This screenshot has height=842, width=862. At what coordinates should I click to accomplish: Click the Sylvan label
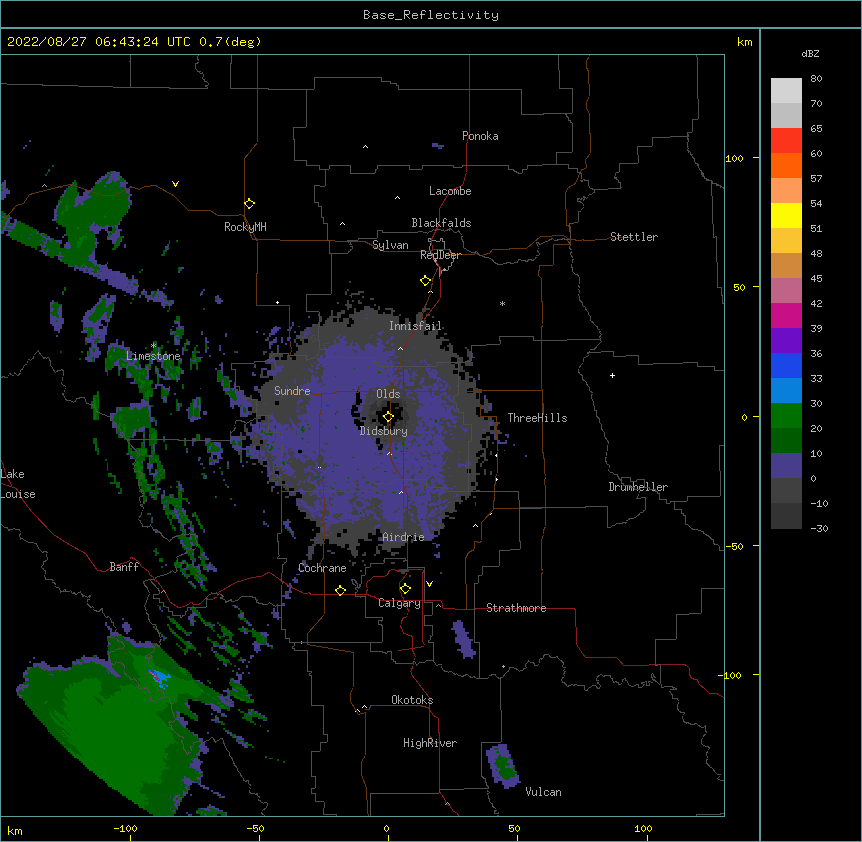[390, 245]
